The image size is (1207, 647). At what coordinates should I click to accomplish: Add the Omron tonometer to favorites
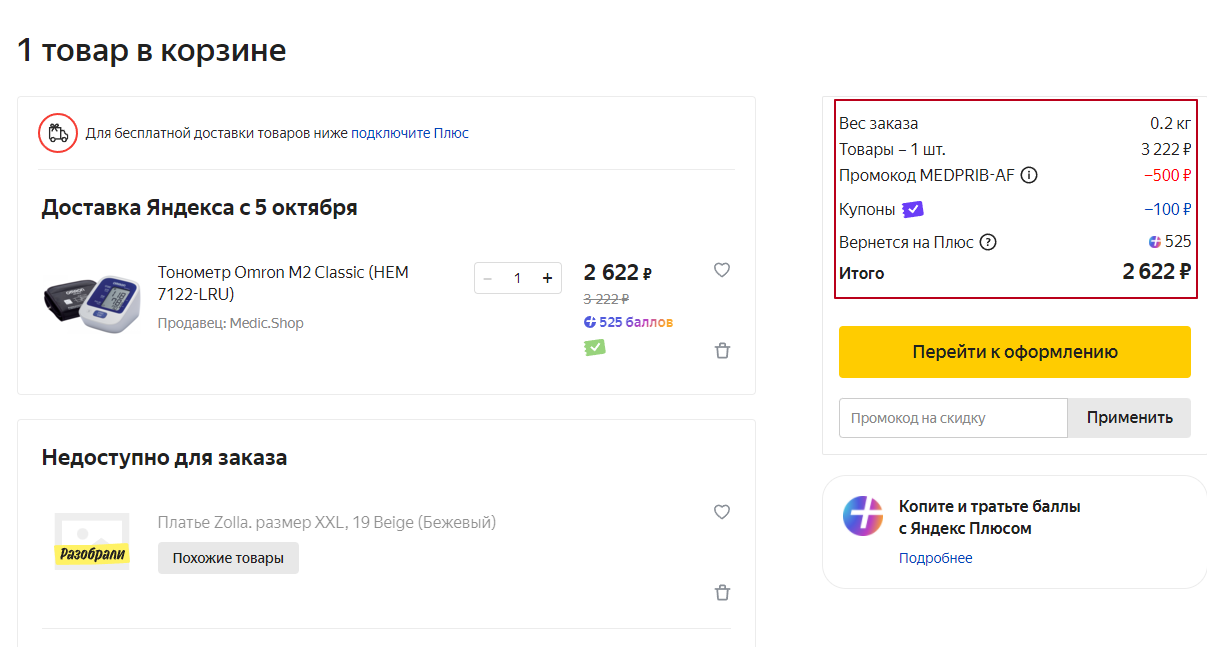722,270
